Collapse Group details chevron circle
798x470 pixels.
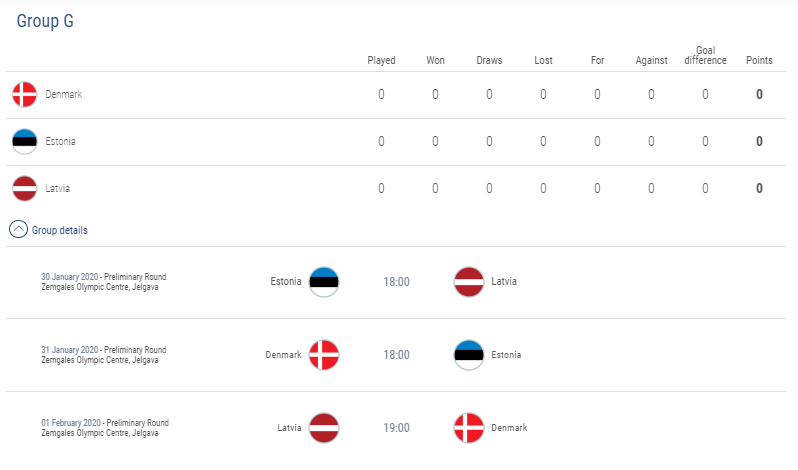click(x=18, y=229)
